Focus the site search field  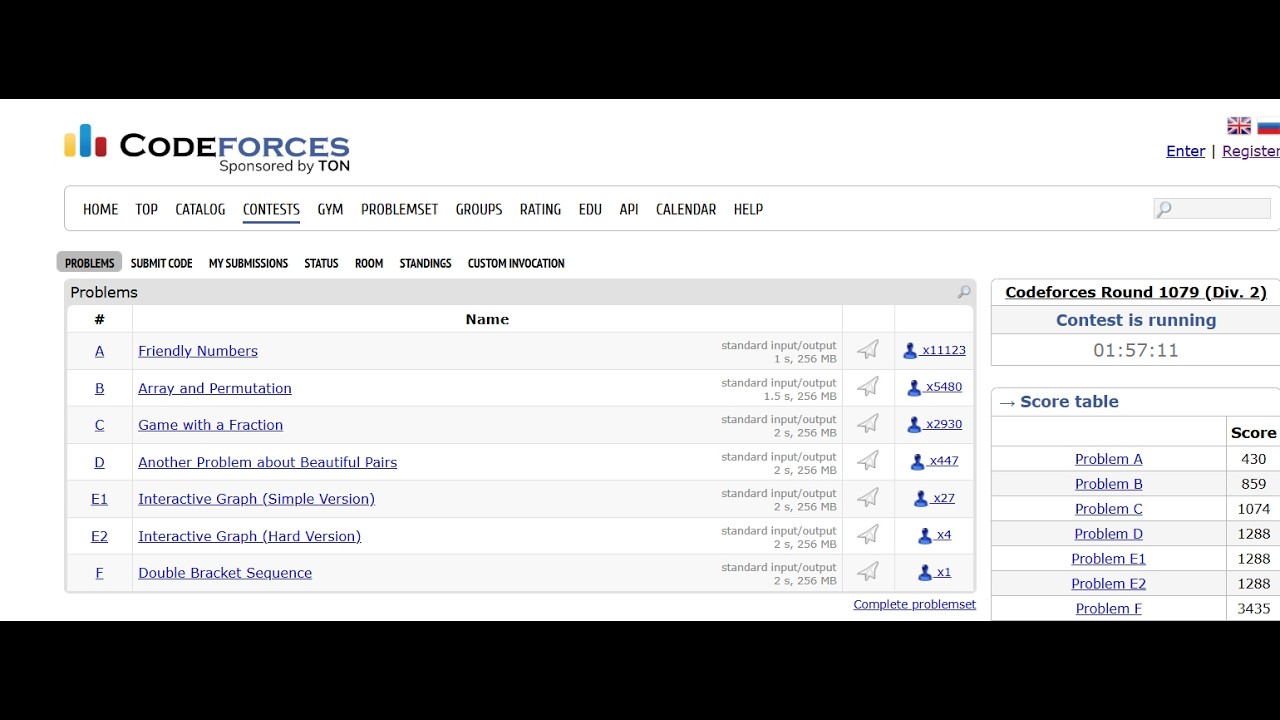tap(1212, 209)
